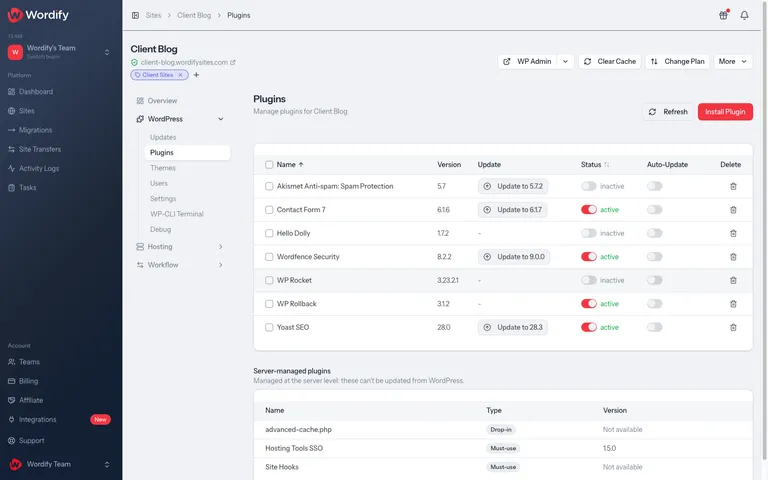Open Wordify's Team switcher

[61, 51]
